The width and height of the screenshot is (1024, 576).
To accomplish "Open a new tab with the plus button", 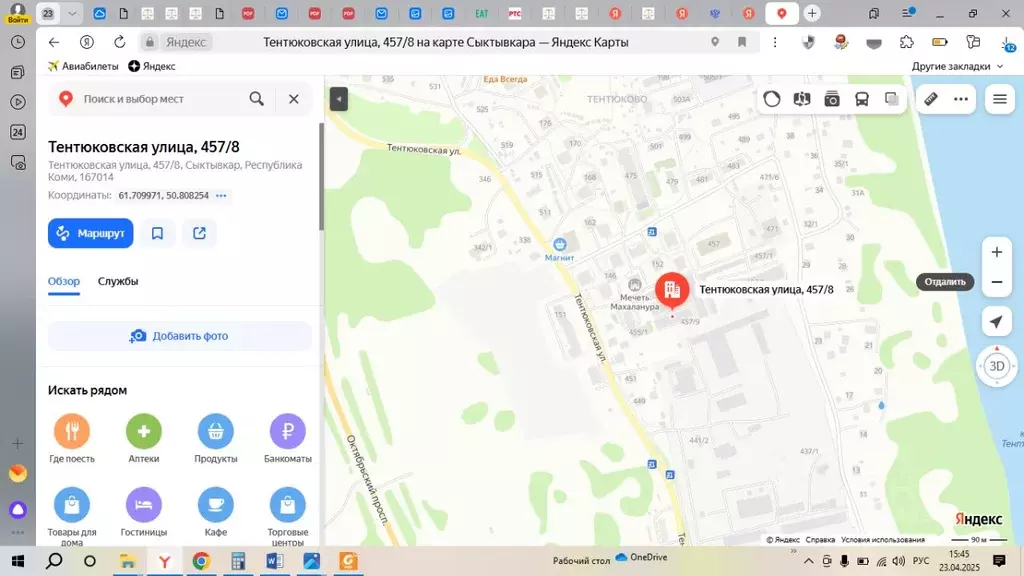I will (x=812, y=13).
